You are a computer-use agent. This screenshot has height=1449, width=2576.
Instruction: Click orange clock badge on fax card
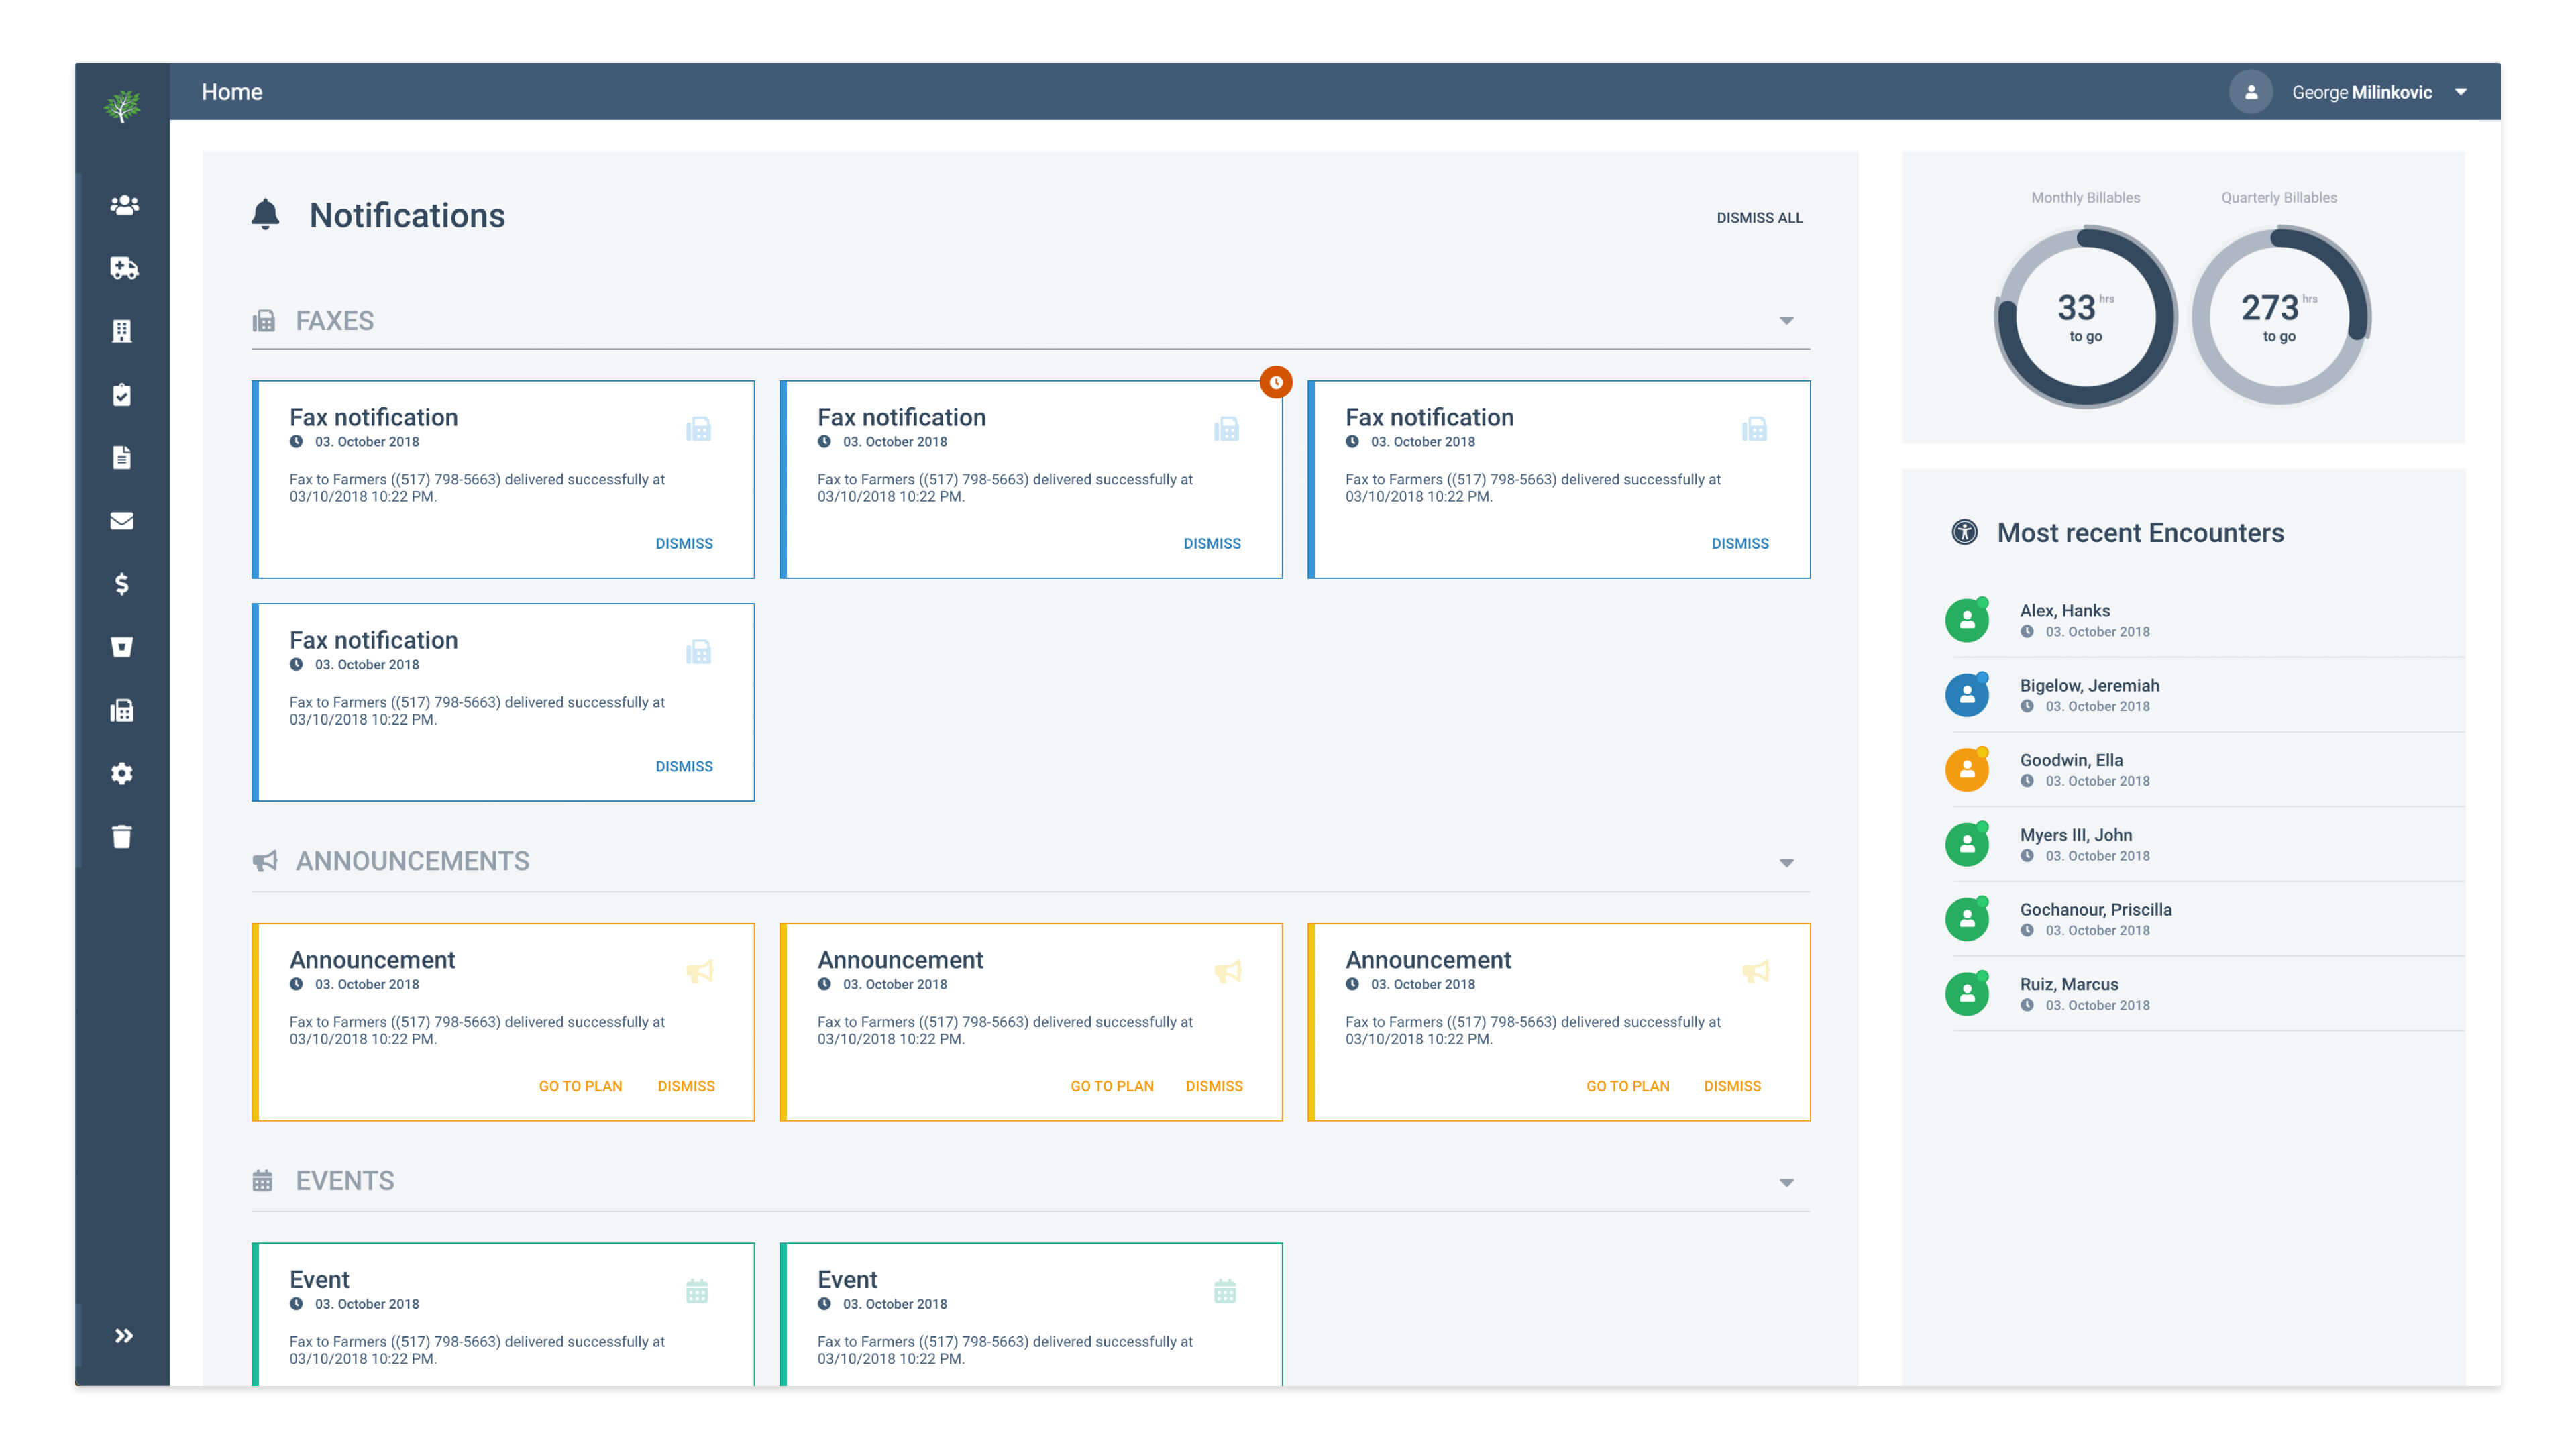1276,382
